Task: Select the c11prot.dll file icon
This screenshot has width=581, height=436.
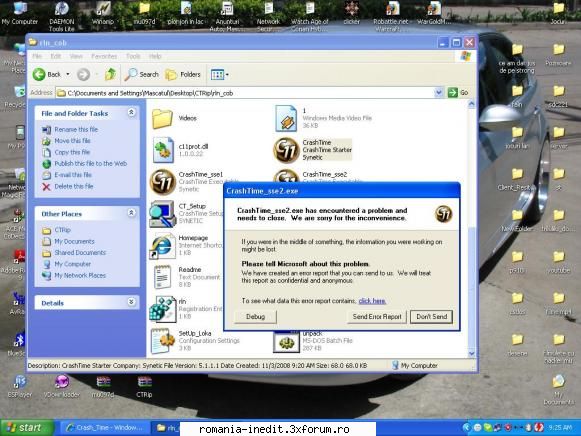Action: click(163, 150)
